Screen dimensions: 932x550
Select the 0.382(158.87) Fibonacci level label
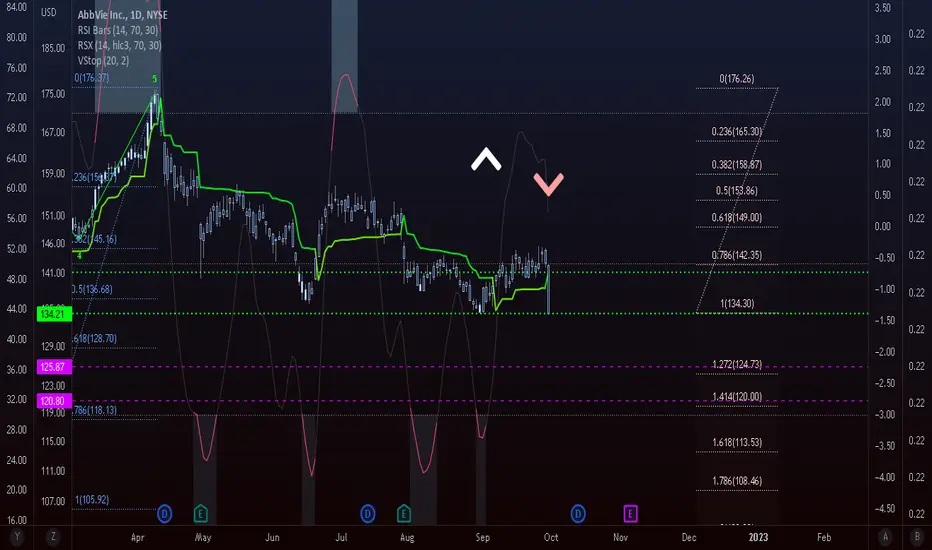(x=736, y=165)
